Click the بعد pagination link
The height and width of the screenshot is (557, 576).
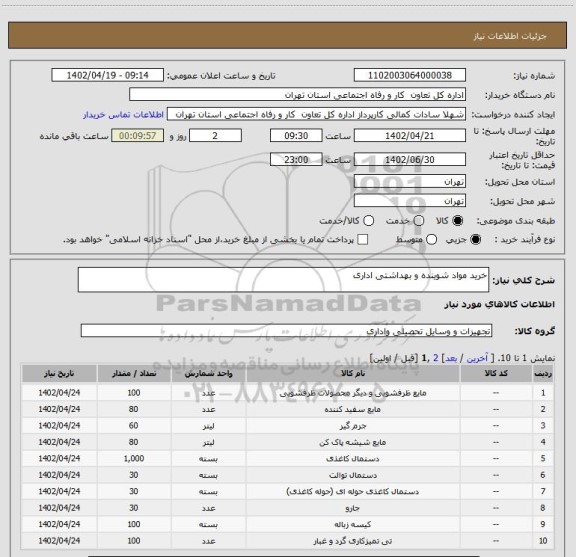click(x=451, y=358)
